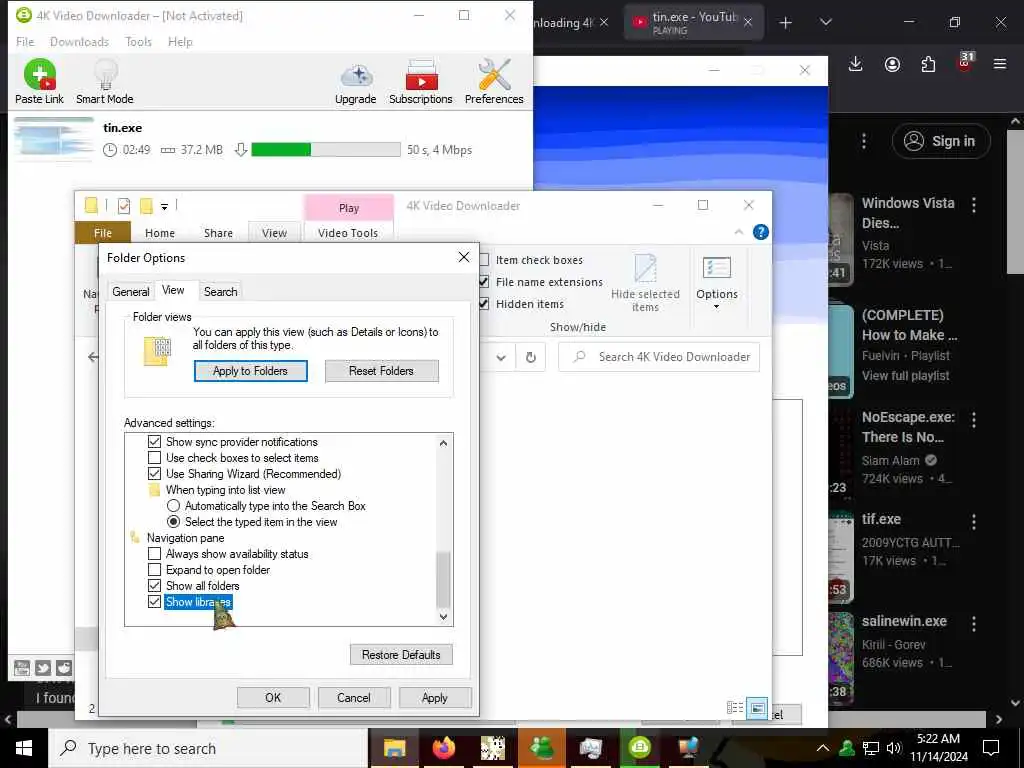Screen dimensions: 1024x768
Task: Toggle File name extensions checkbox in ribbon
Action: [484, 282]
